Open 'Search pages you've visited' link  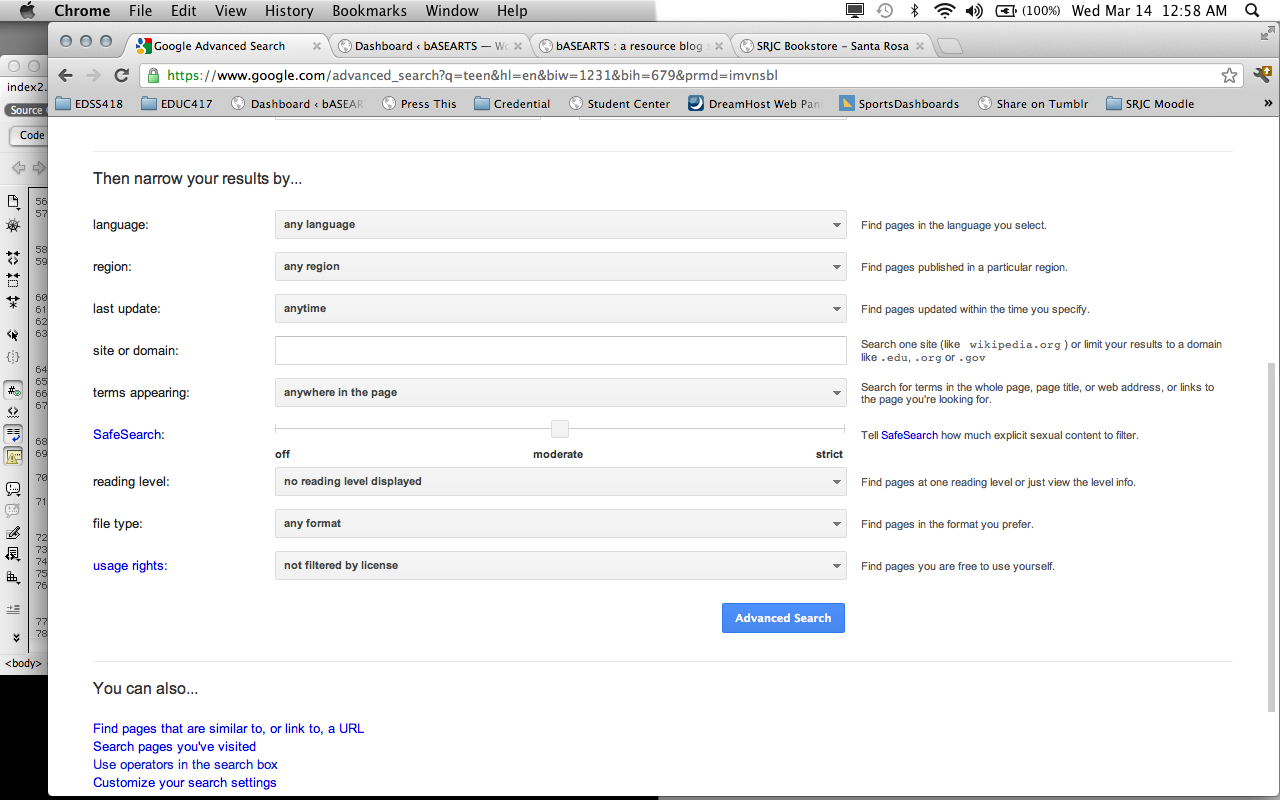click(174, 747)
